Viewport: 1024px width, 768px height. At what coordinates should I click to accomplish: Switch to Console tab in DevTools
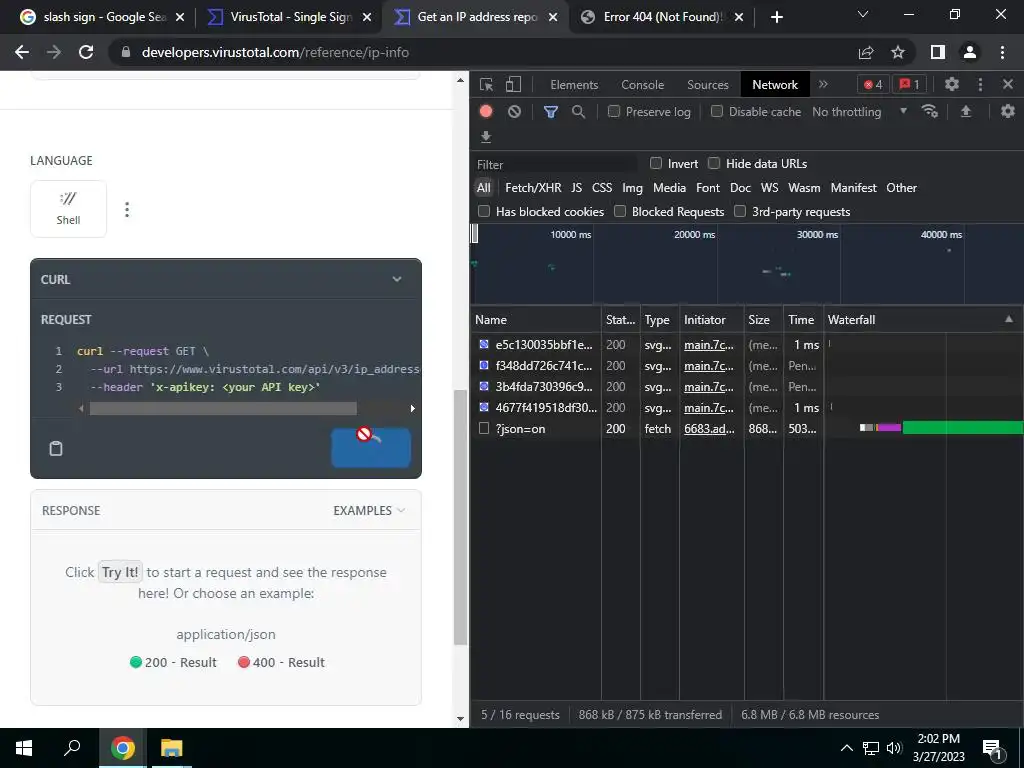[643, 85]
